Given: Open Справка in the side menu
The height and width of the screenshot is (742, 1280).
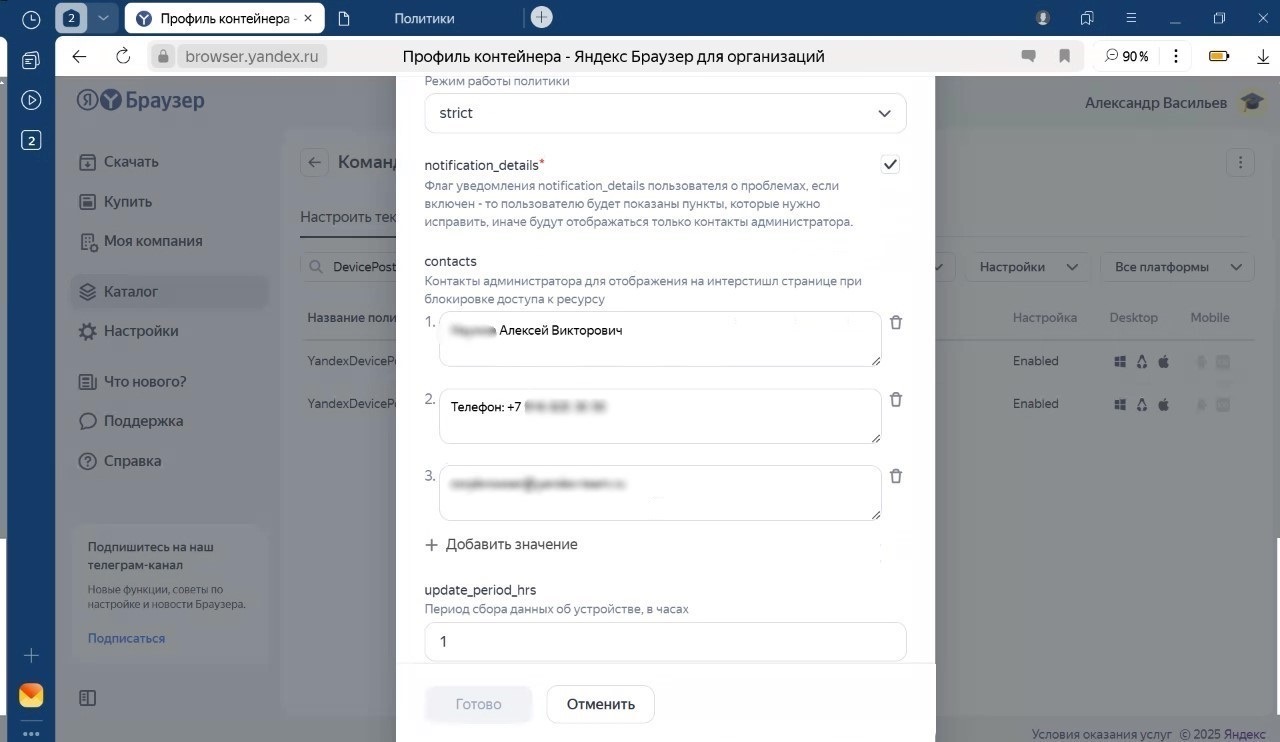Looking at the screenshot, I should click(132, 461).
